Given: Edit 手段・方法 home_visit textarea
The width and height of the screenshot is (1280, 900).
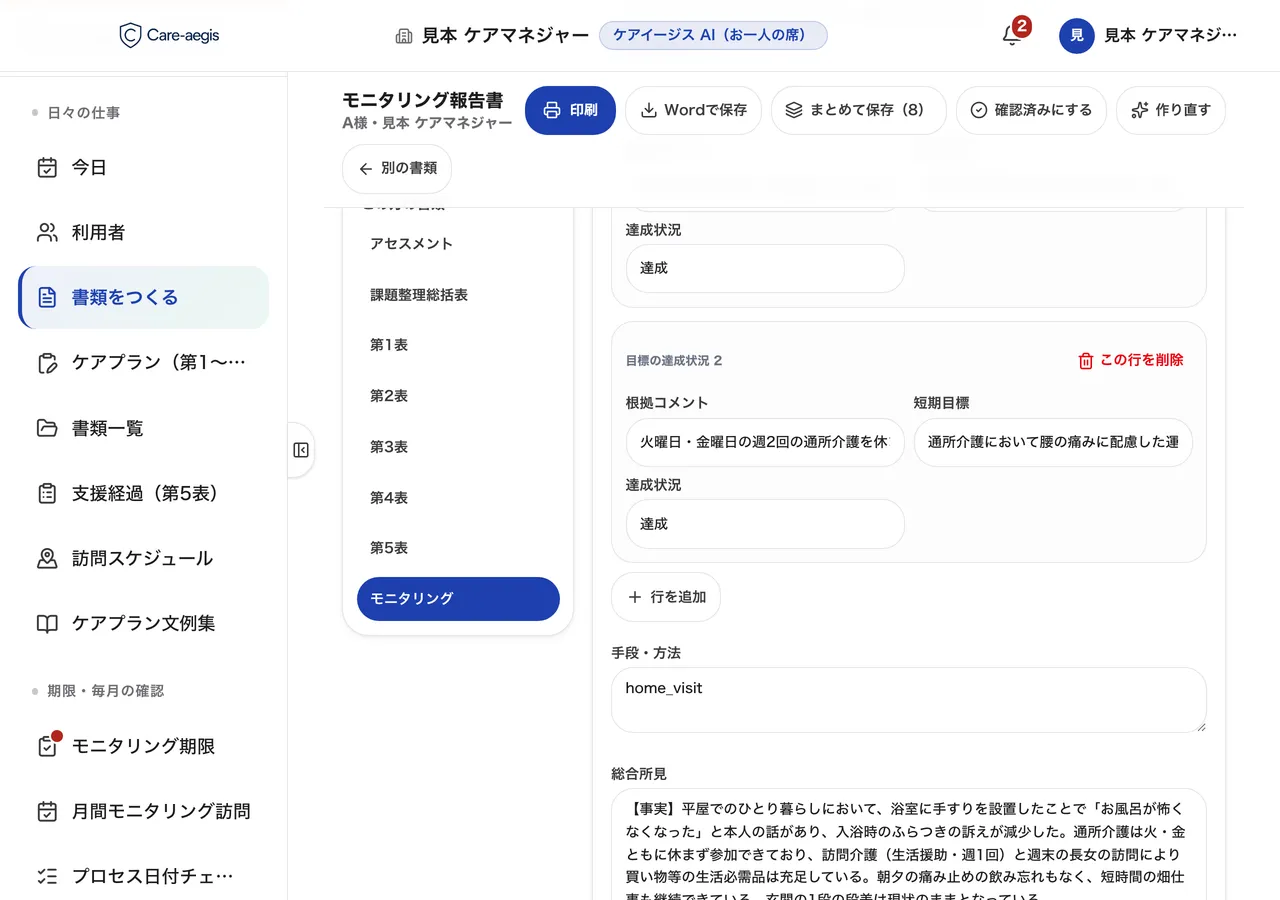Looking at the screenshot, I should pos(909,700).
